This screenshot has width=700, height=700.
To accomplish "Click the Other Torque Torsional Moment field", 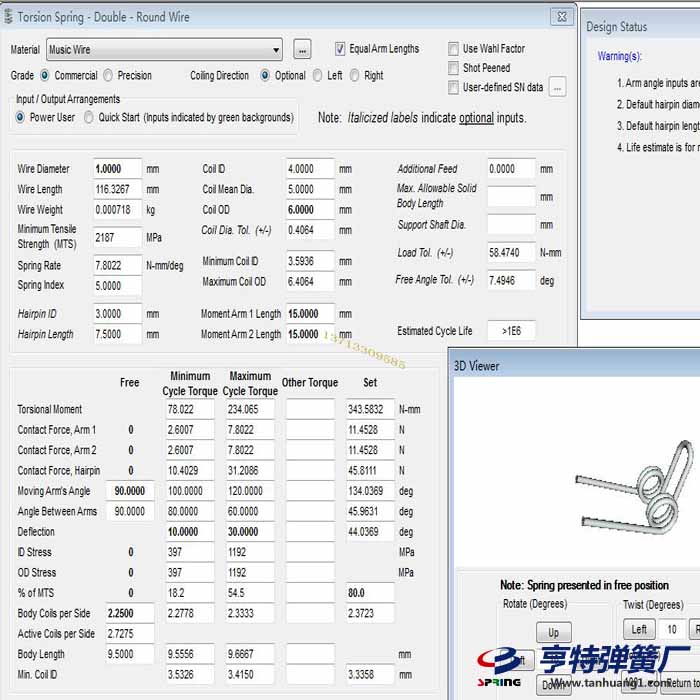I will [x=310, y=409].
